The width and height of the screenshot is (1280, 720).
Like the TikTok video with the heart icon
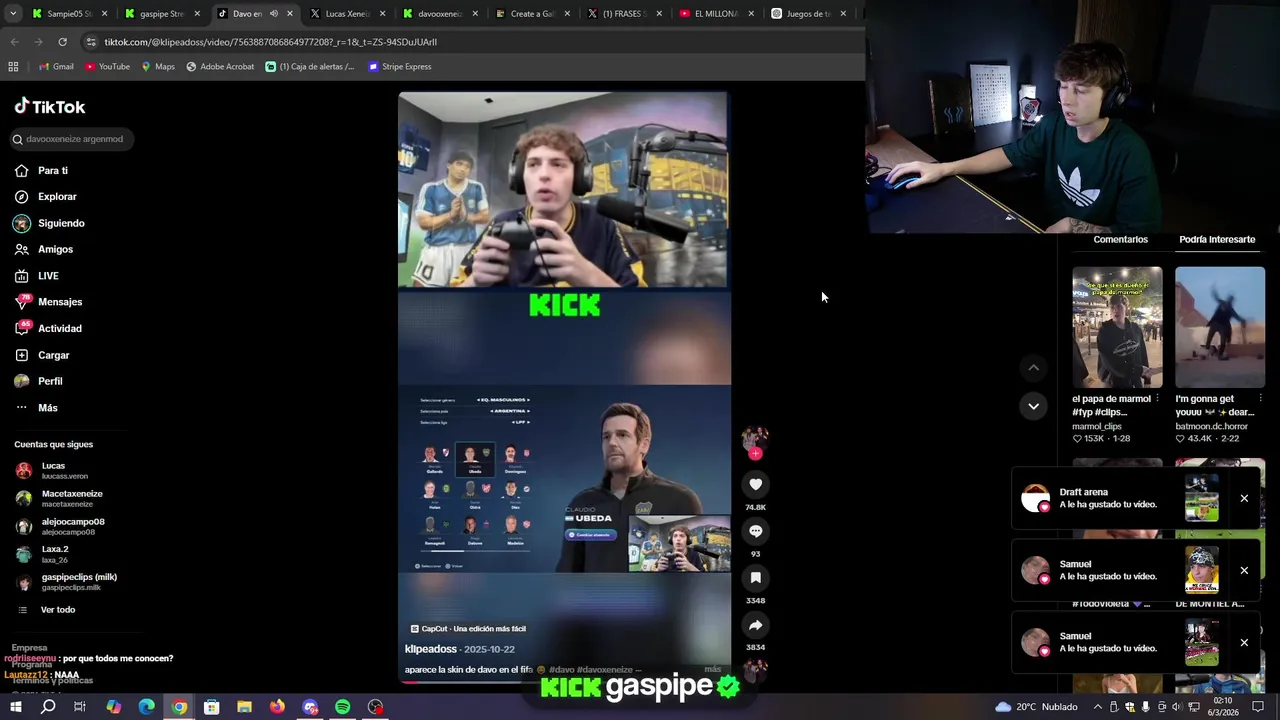755,484
